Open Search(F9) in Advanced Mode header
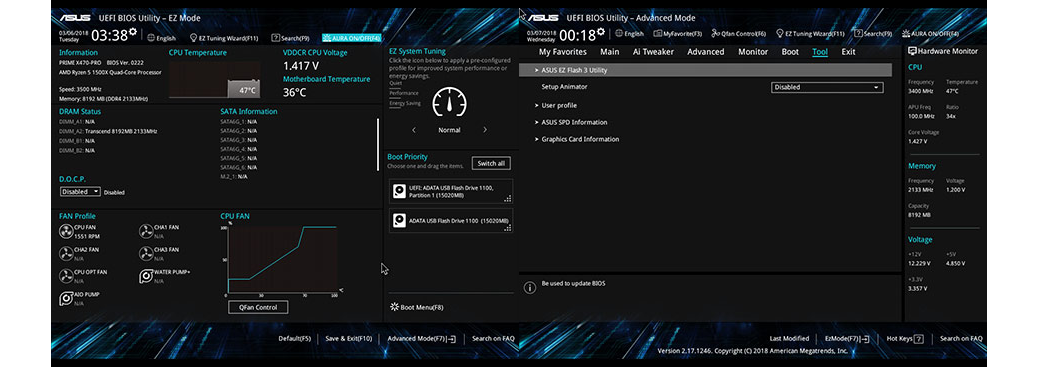 (873, 34)
